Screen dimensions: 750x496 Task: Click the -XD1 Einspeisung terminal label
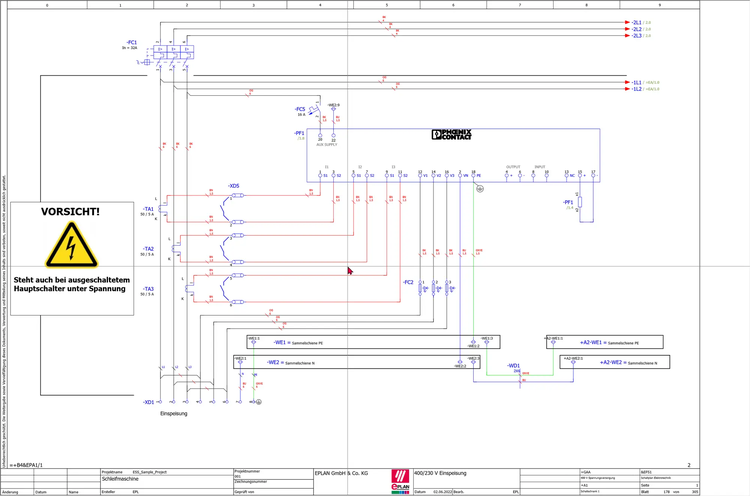[148, 402]
